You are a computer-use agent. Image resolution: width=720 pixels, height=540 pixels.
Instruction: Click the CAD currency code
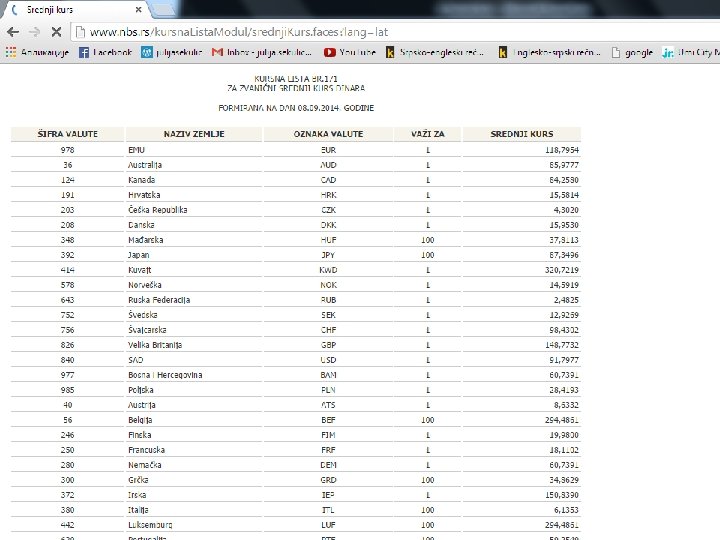click(x=328, y=180)
